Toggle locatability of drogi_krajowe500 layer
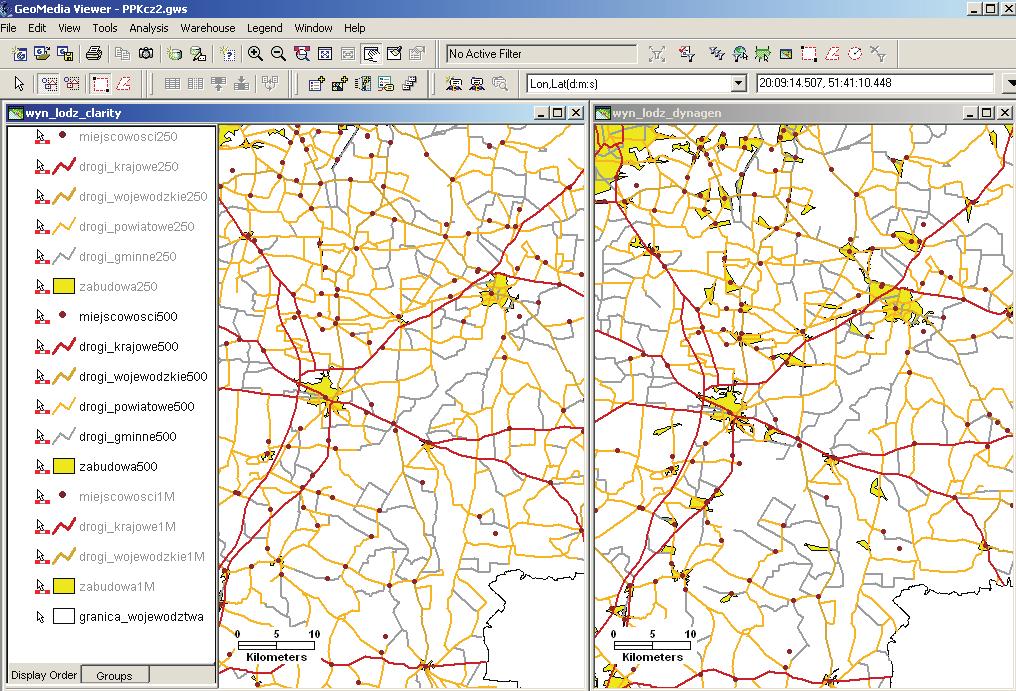 tap(41, 346)
